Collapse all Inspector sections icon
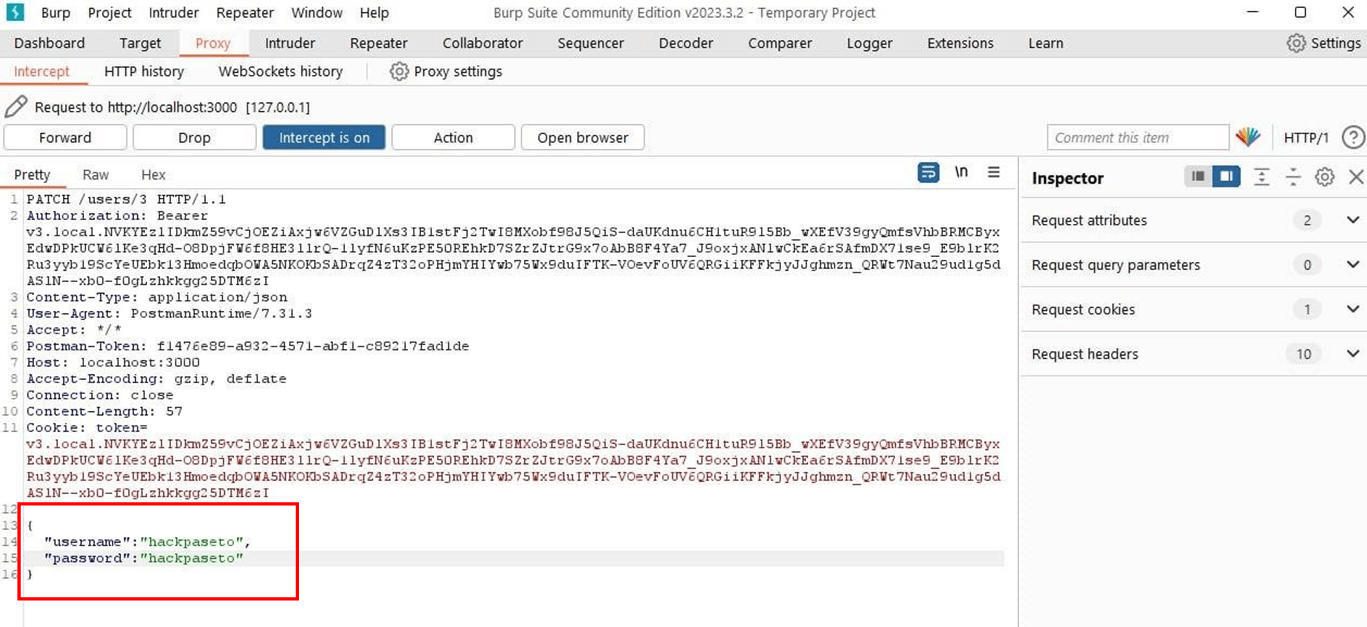This screenshot has width=1367, height=627. click(1293, 177)
